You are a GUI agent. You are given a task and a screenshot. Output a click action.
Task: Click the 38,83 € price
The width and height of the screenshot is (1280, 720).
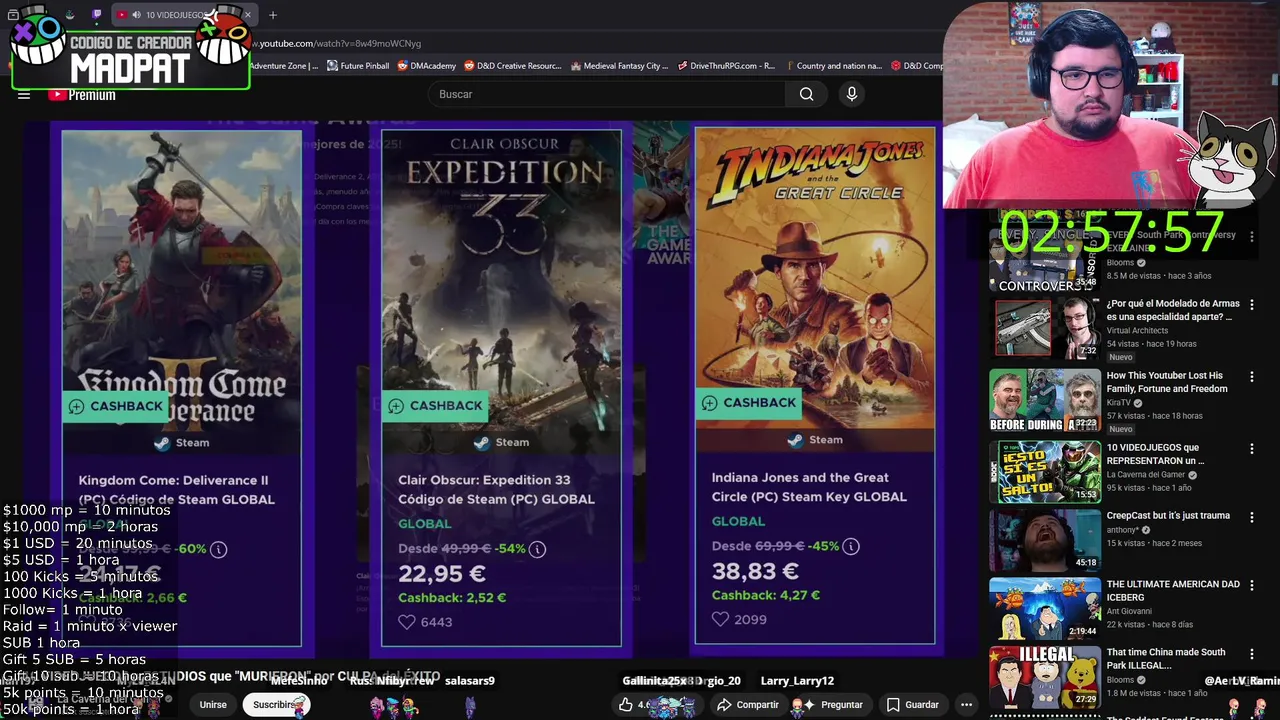click(x=755, y=571)
